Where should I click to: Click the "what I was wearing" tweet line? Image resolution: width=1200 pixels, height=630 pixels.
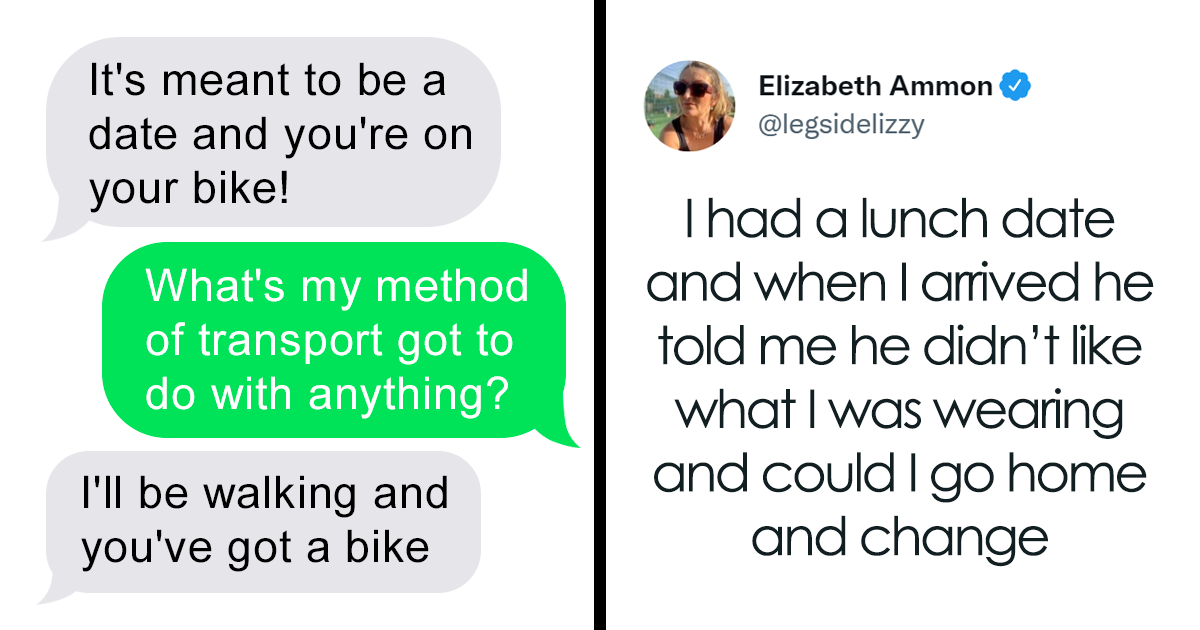point(900,411)
